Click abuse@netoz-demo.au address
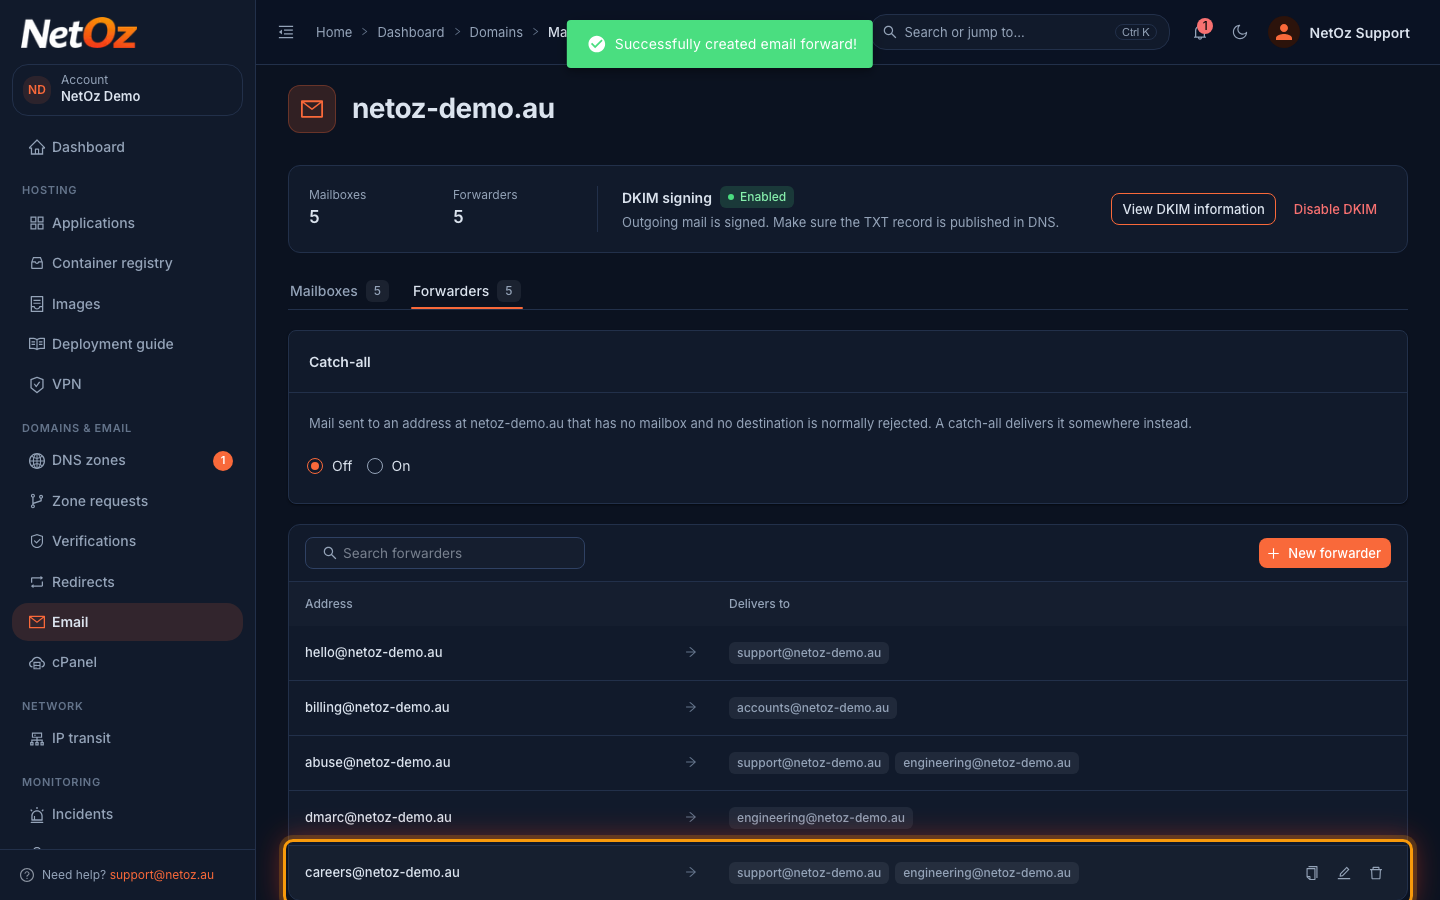 pos(378,762)
